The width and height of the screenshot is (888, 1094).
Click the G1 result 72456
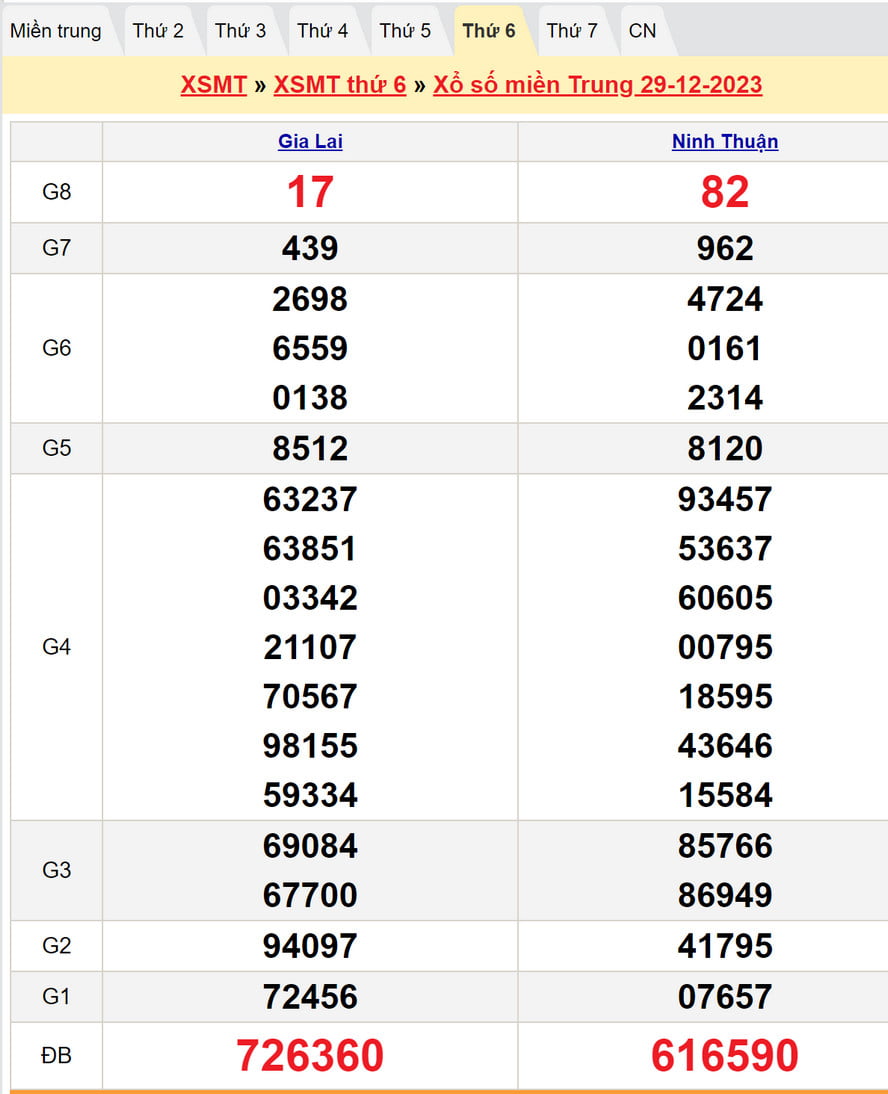click(310, 996)
